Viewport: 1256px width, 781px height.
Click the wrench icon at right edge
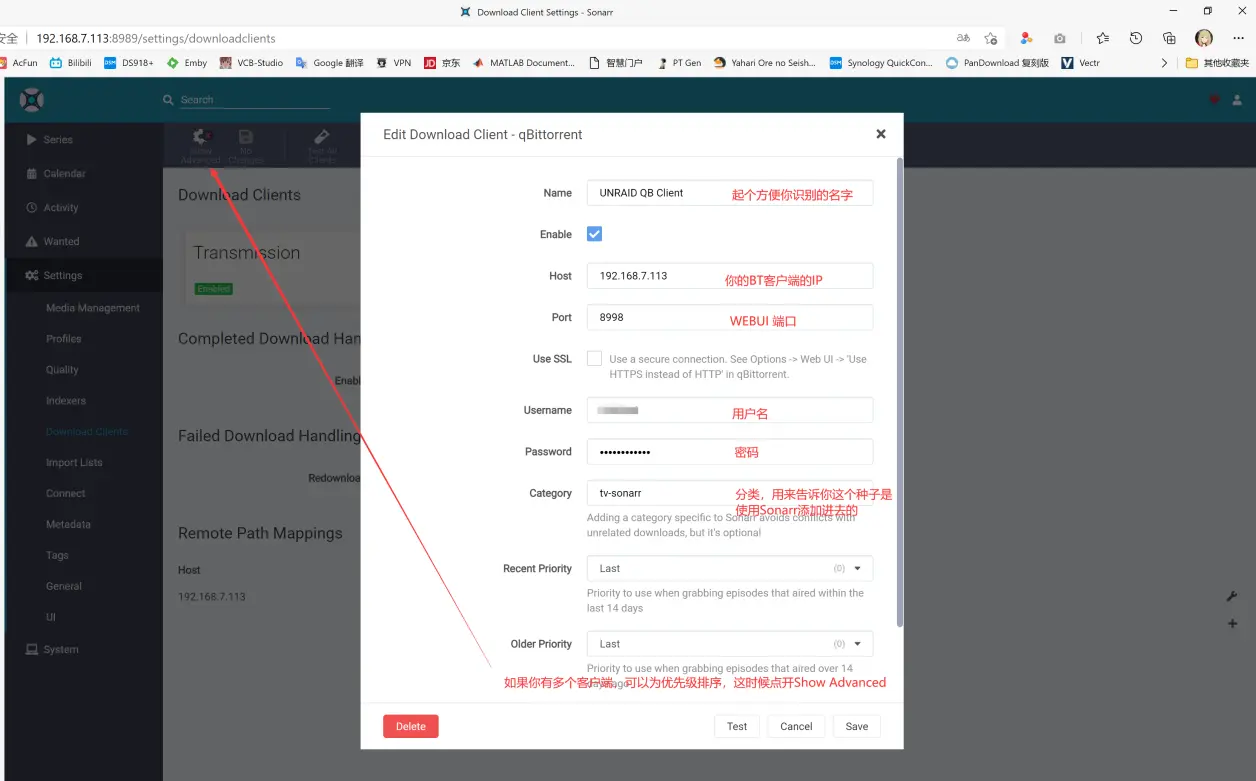(x=1232, y=596)
